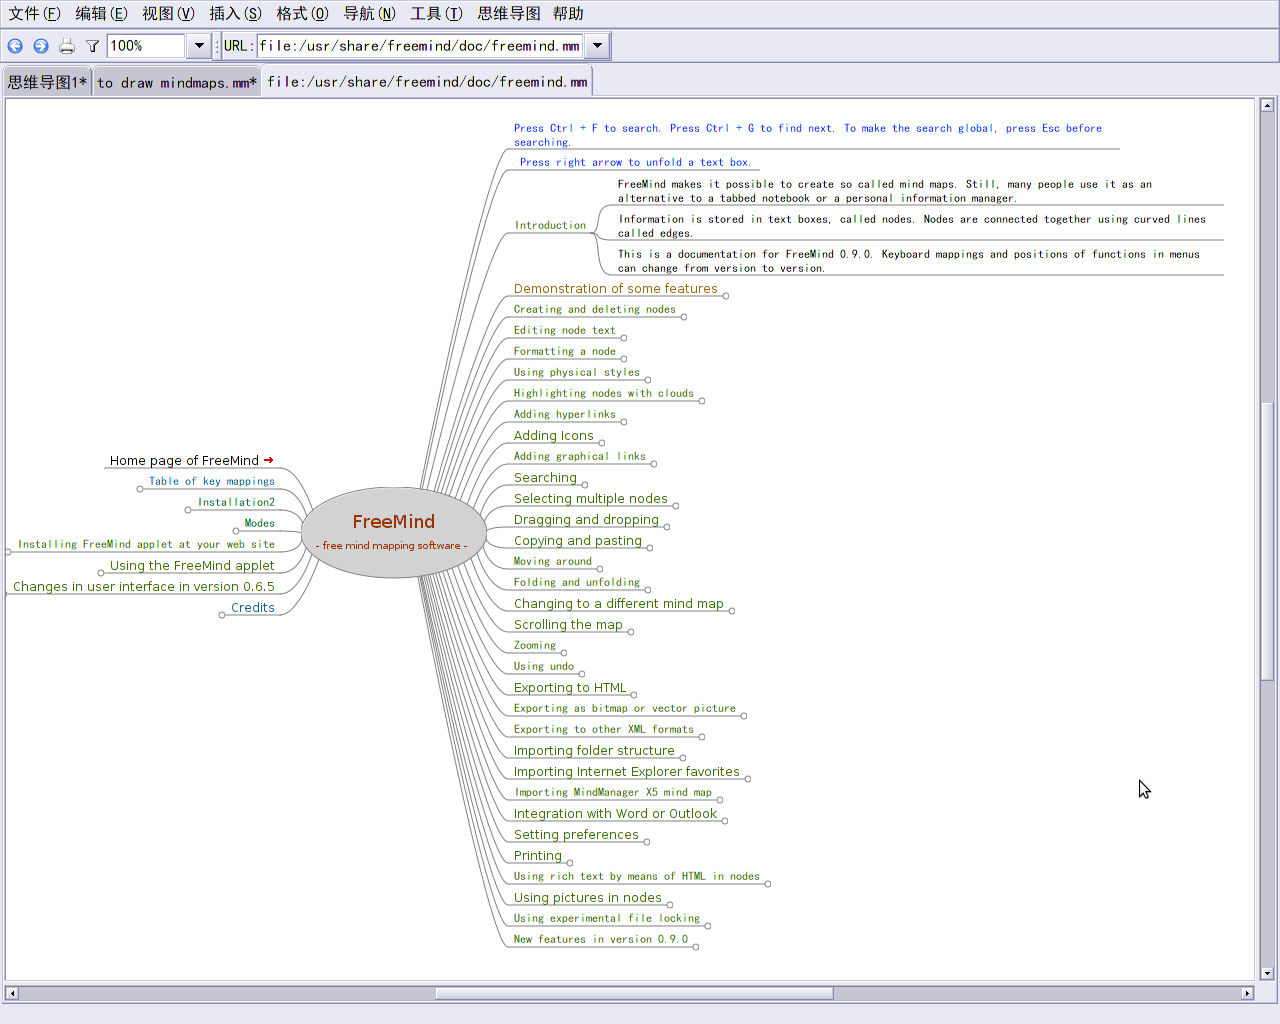The width and height of the screenshot is (1280, 1024).
Task: Open the 帮助 menu
Action: tap(568, 13)
